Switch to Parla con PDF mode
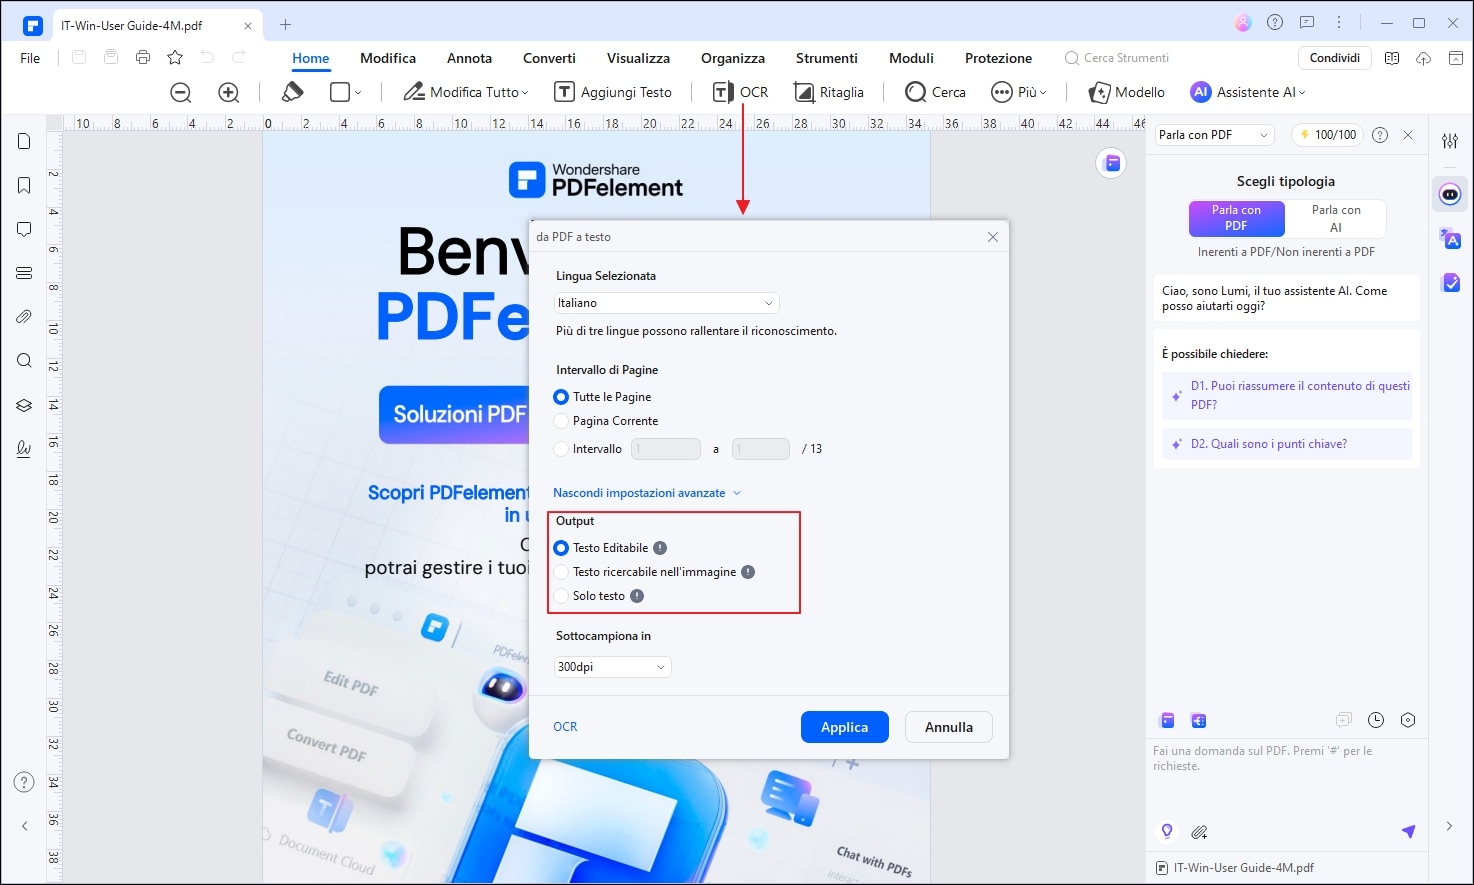 (1236, 218)
